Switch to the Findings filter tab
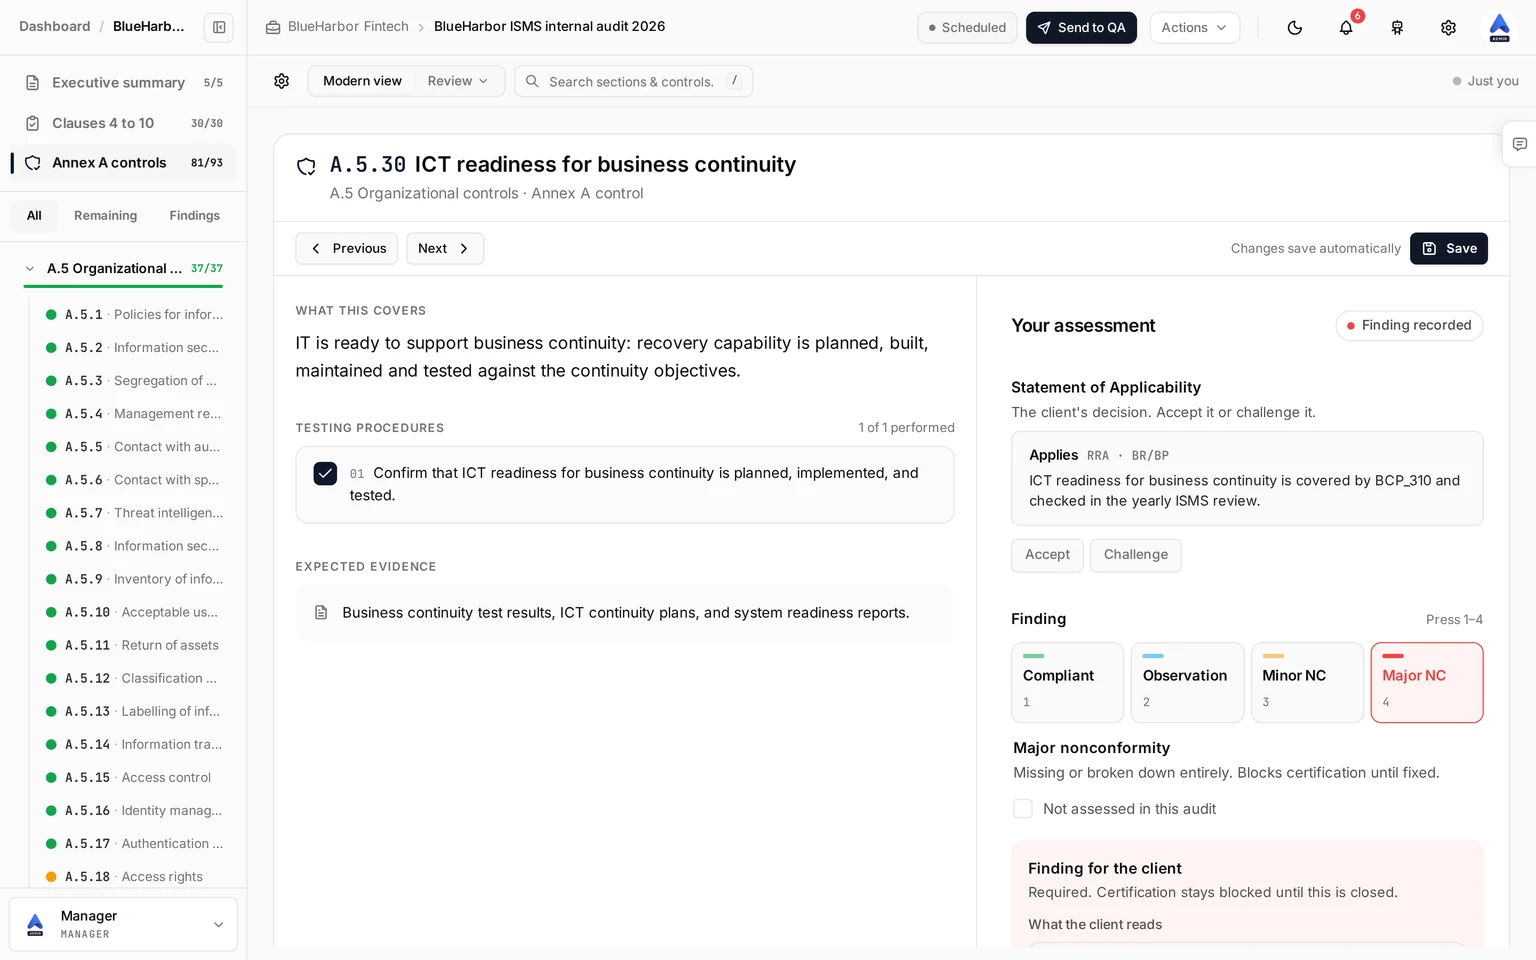The width and height of the screenshot is (1536, 960). tap(194, 215)
